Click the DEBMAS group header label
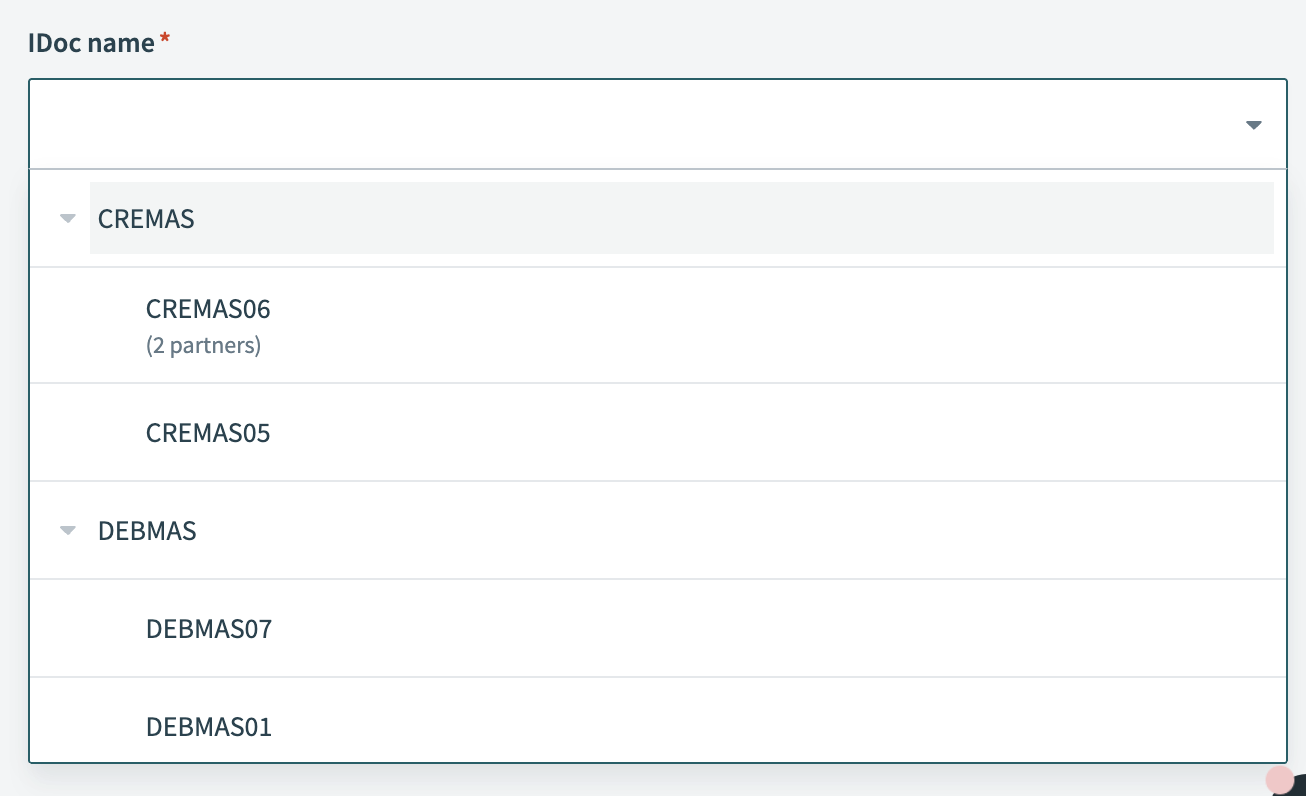This screenshot has width=1306, height=796. click(147, 531)
